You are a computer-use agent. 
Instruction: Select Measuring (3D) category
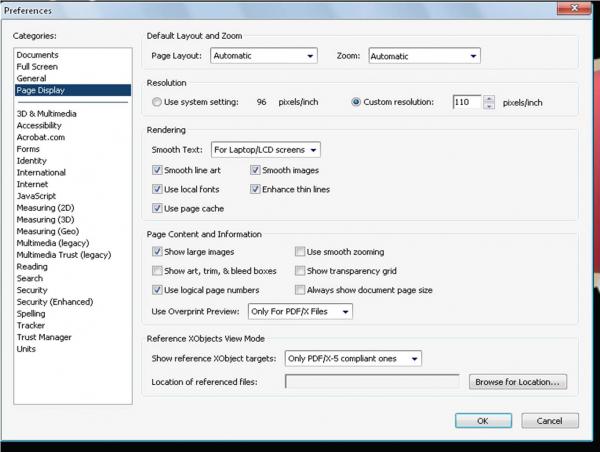pyautogui.click(x=45, y=220)
